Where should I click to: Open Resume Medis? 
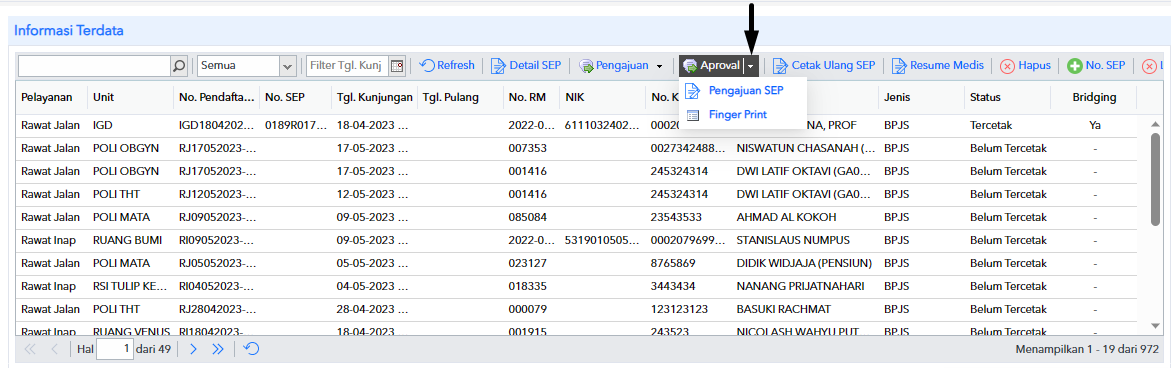[x=938, y=66]
